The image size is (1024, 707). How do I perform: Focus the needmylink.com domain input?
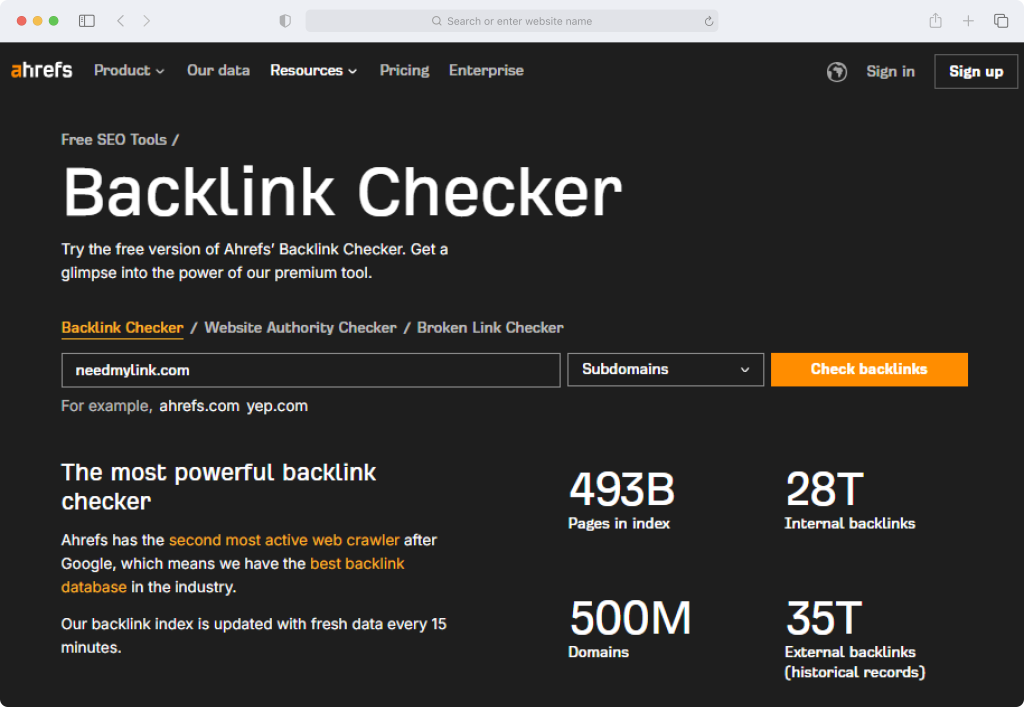[311, 370]
